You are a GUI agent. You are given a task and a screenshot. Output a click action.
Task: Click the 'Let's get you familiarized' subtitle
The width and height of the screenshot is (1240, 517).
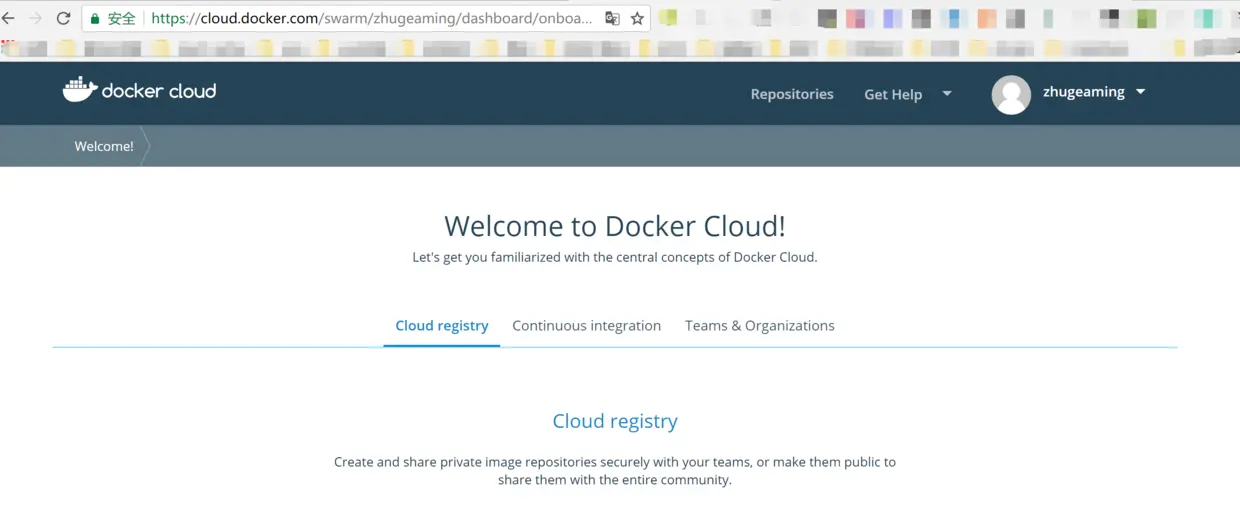click(615, 257)
